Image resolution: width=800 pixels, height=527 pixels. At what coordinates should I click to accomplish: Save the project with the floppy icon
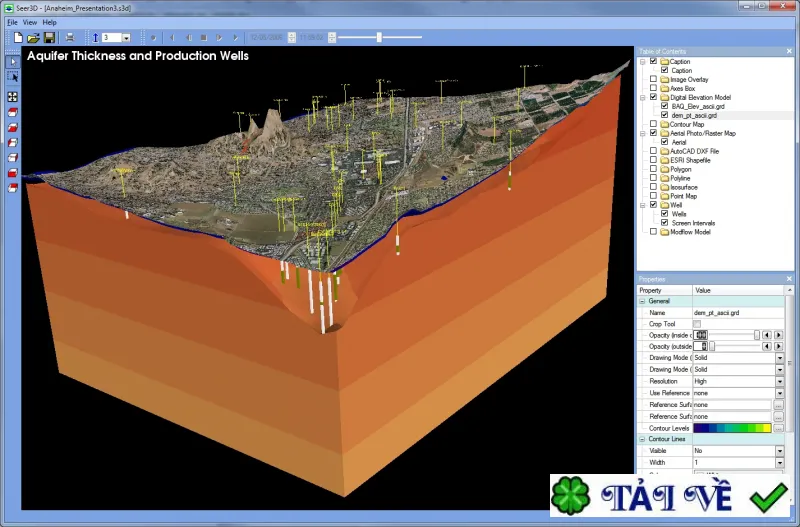(x=49, y=37)
